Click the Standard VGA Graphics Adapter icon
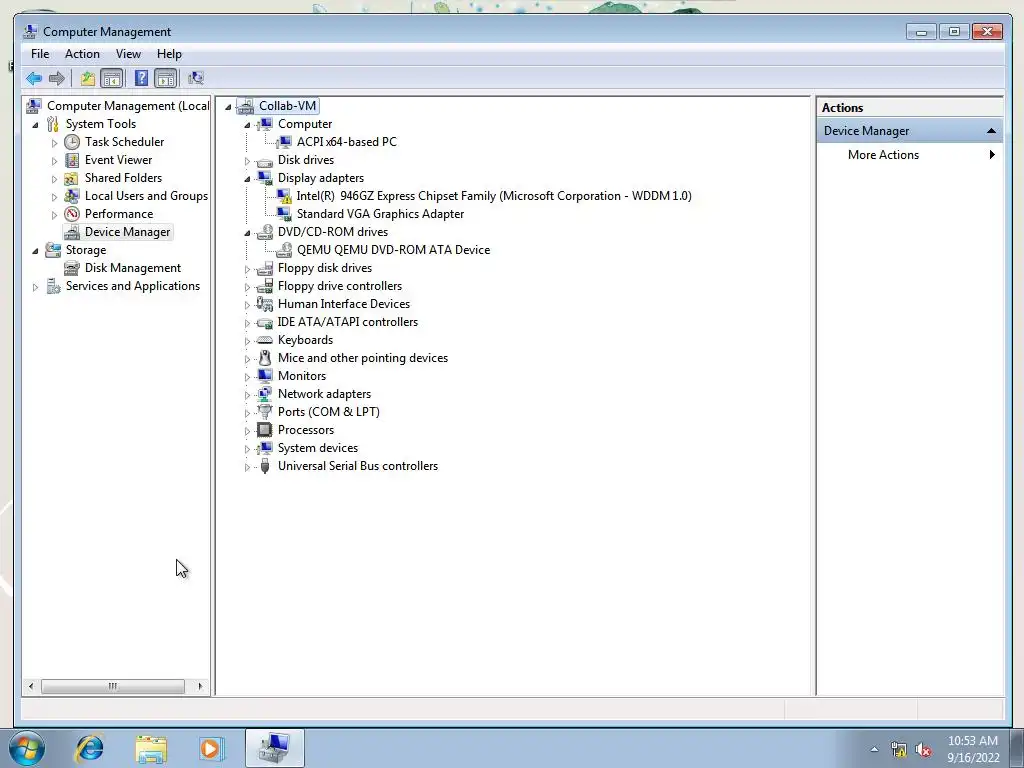This screenshot has height=768, width=1024. pyautogui.click(x=284, y=214)
